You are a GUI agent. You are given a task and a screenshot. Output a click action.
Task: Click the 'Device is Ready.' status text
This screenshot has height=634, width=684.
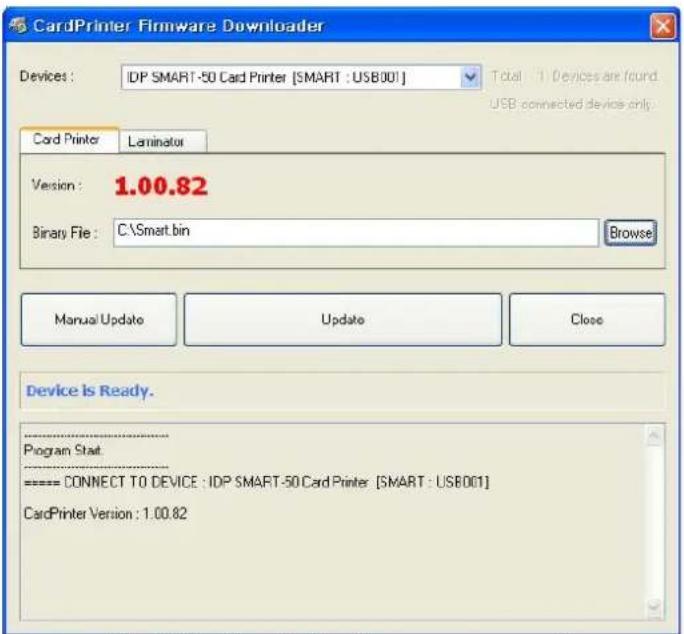[x=90, y=391]
